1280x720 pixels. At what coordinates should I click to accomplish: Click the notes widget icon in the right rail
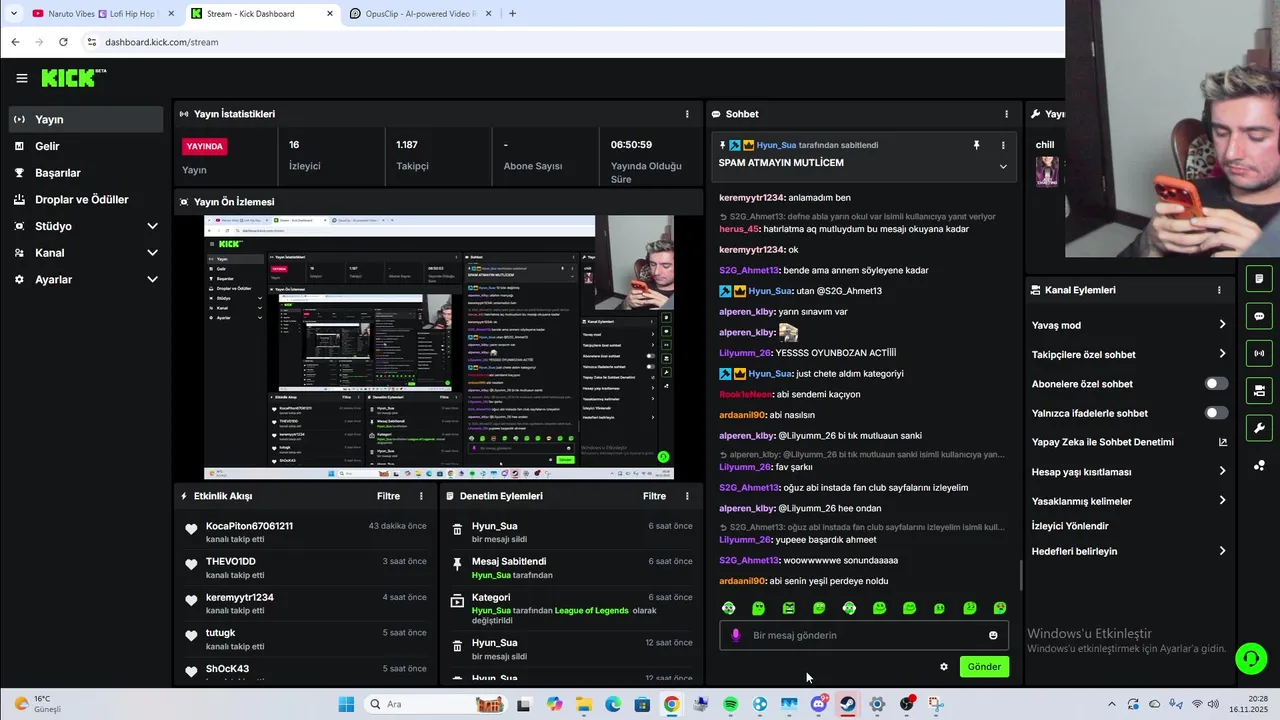1259,278
